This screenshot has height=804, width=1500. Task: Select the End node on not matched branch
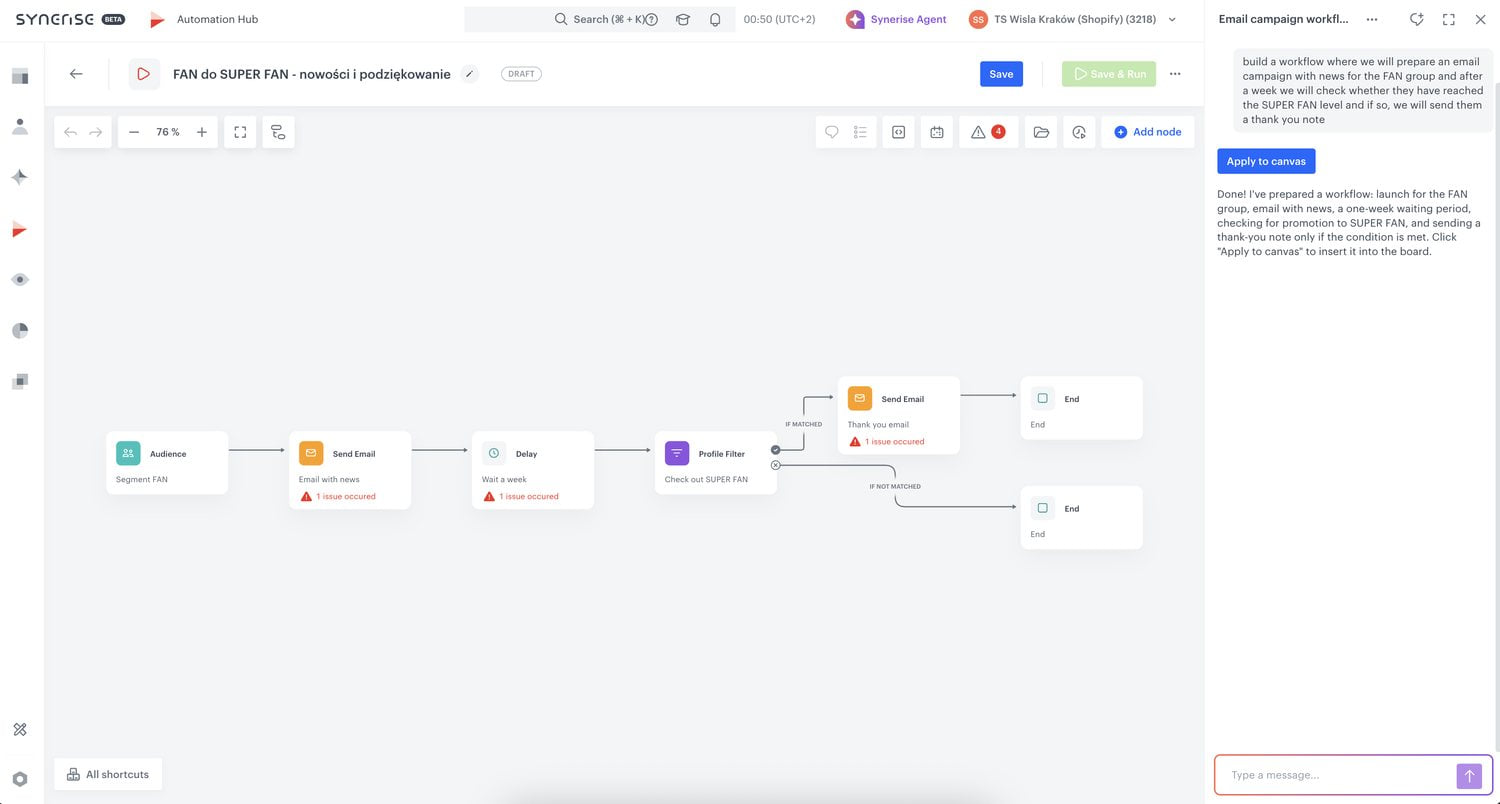point(1081,518)
